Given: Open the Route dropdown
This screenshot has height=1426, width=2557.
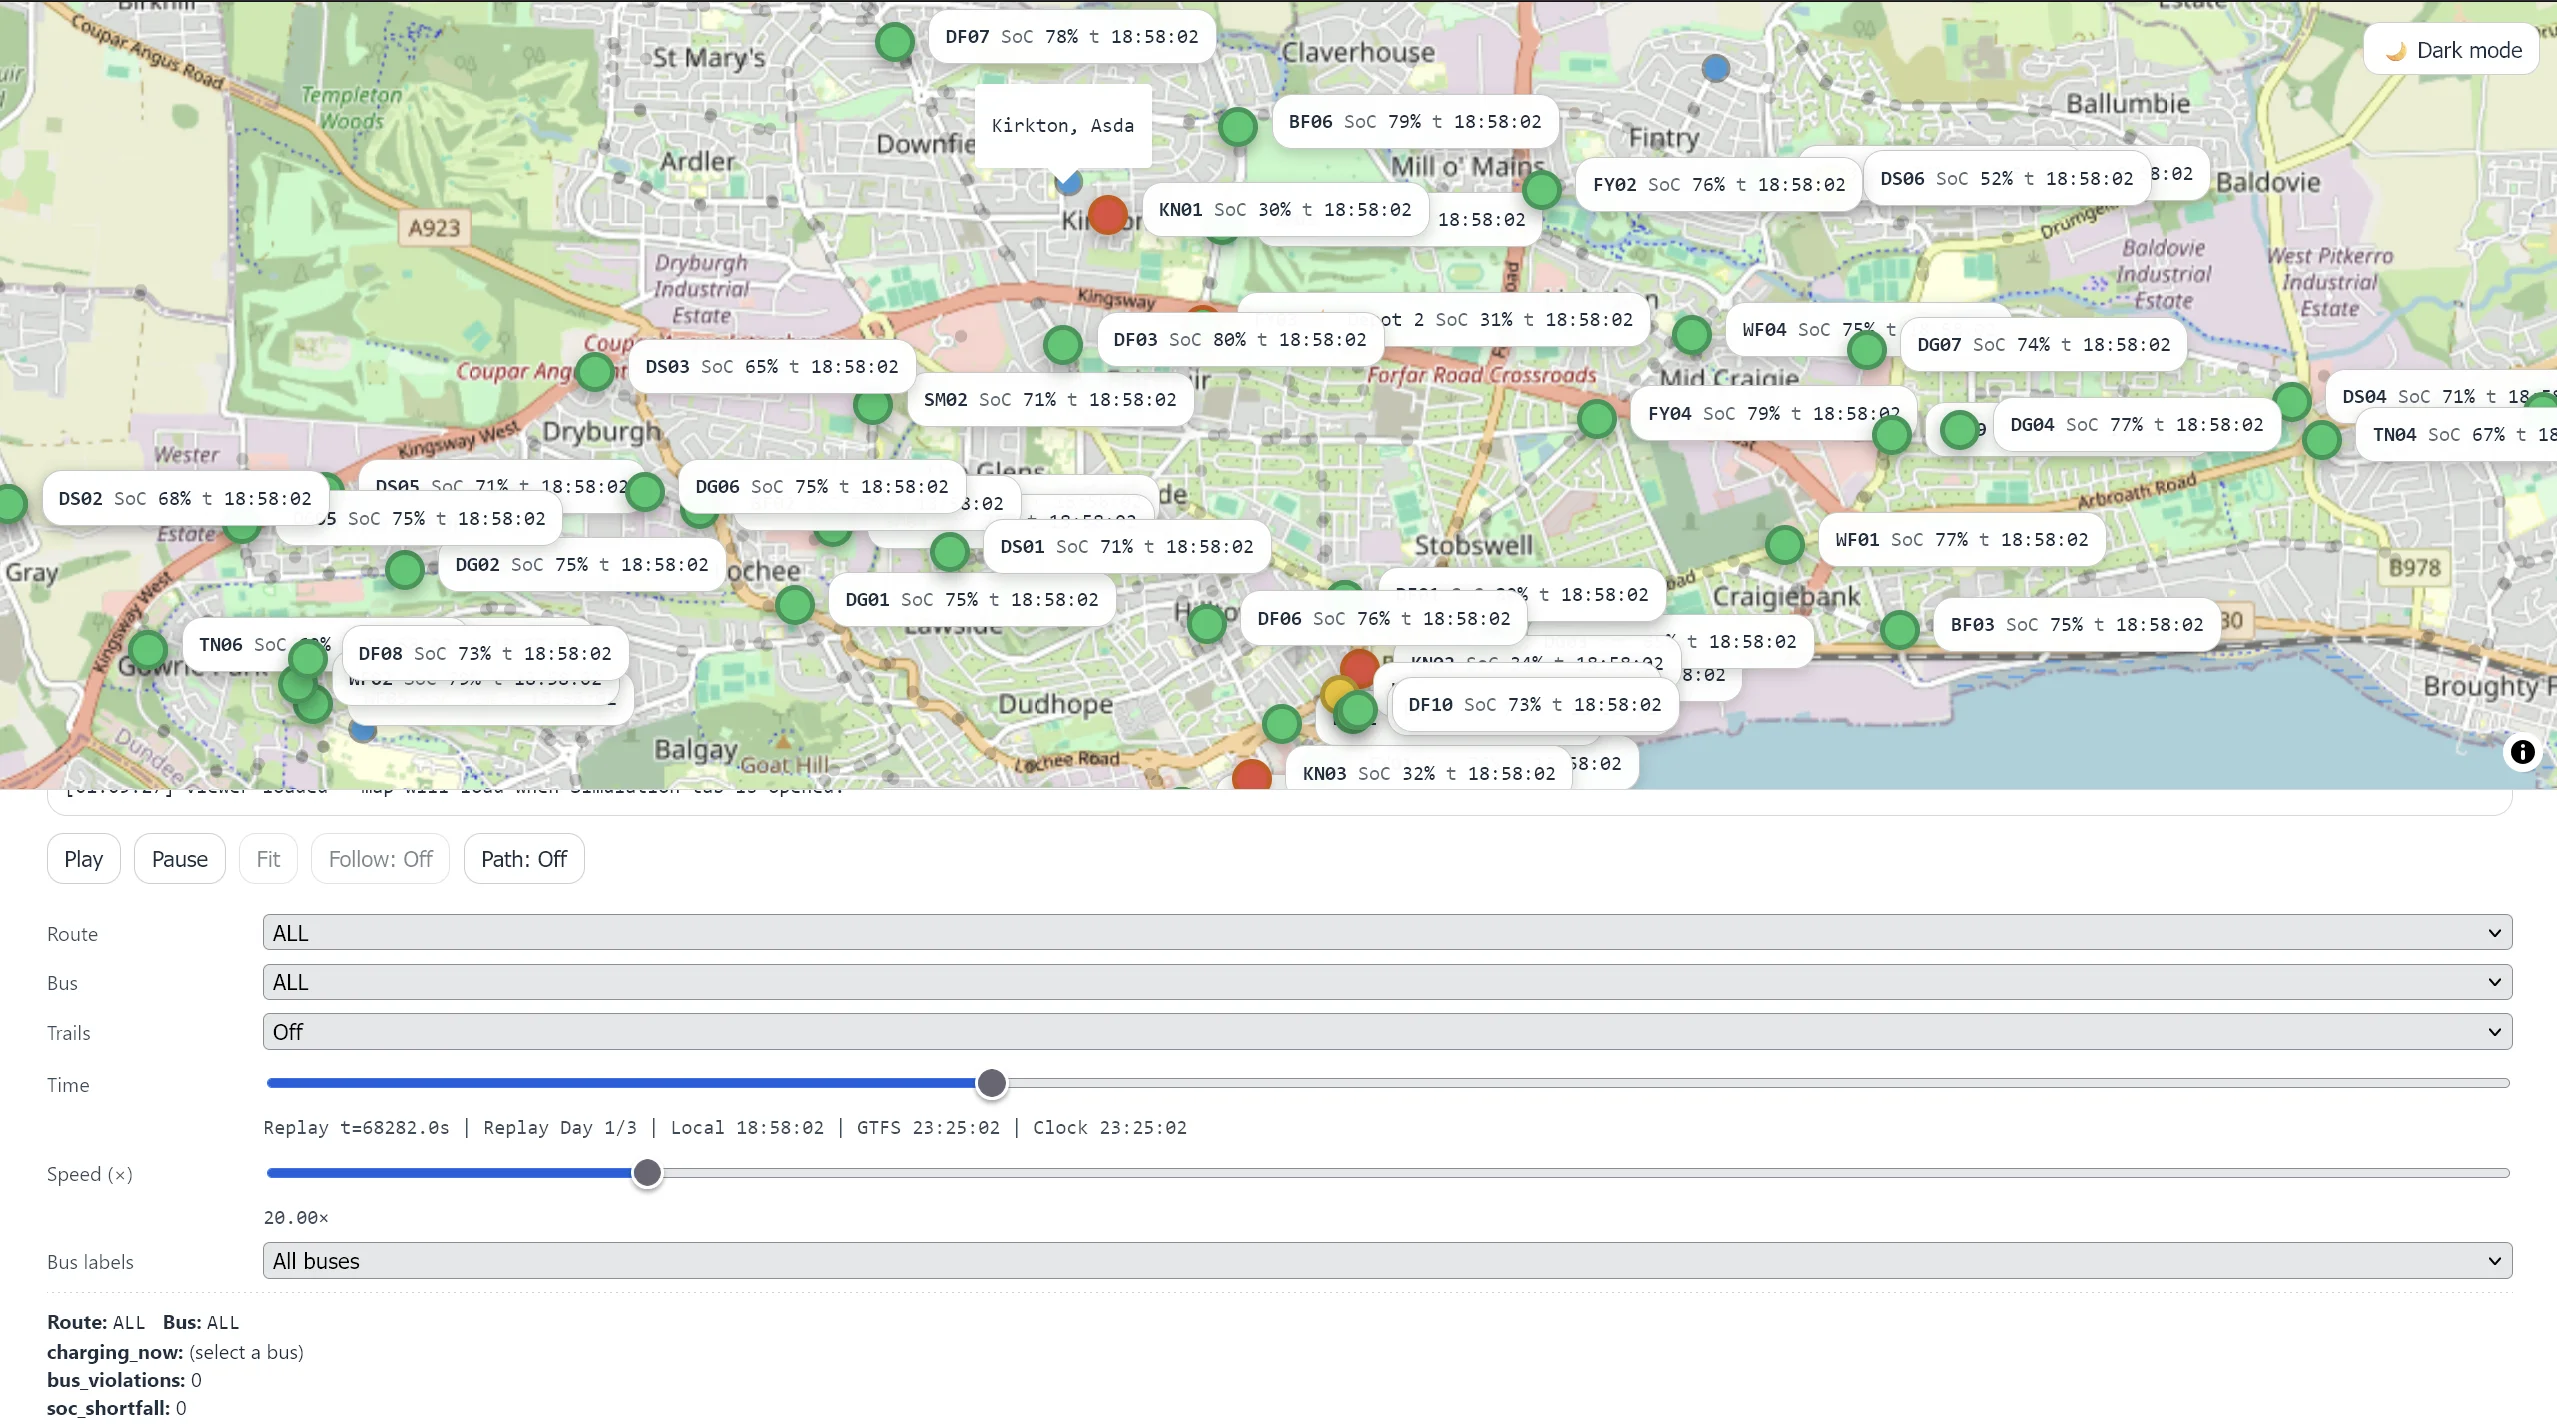Looking at the screenshot, I should coord(1387,933).
